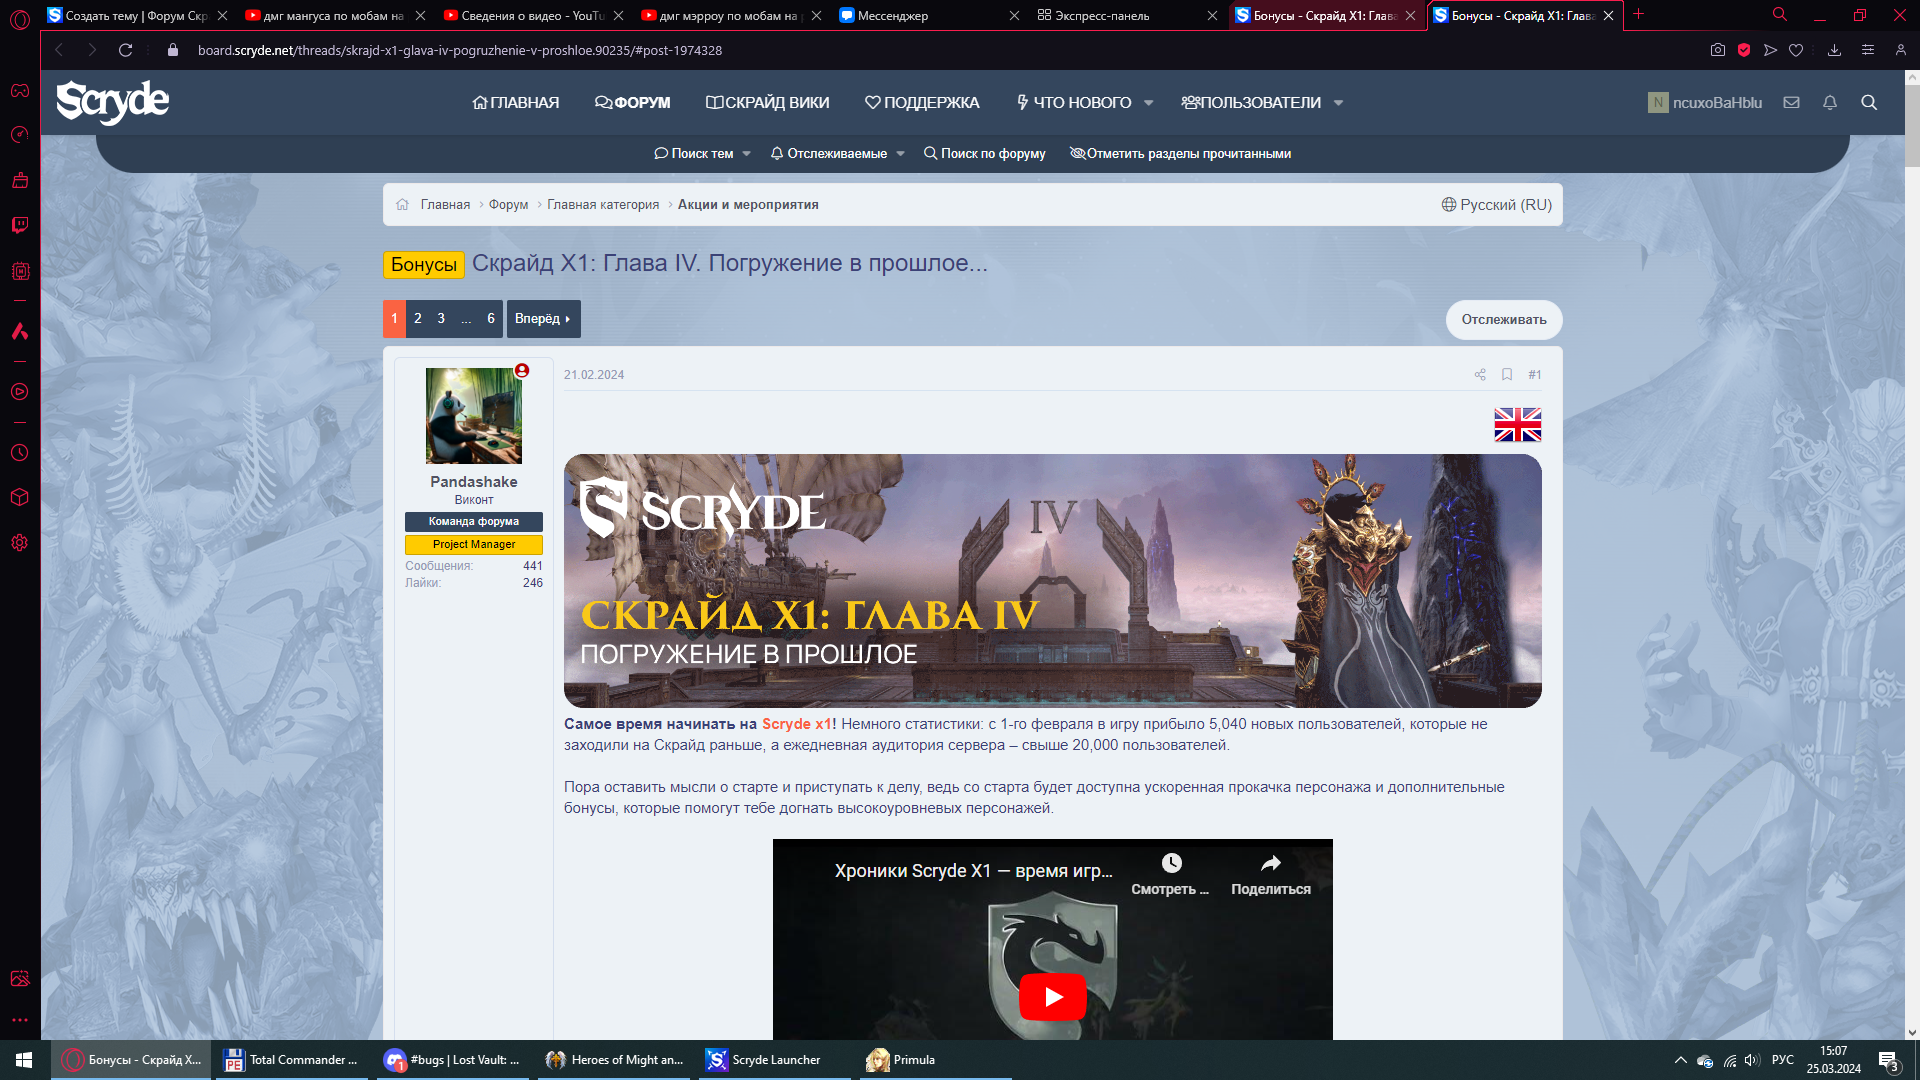Toggle the Отслеживать watch-thread button
Viewport: 1920px width, 1080px height.
point(1503,320)
